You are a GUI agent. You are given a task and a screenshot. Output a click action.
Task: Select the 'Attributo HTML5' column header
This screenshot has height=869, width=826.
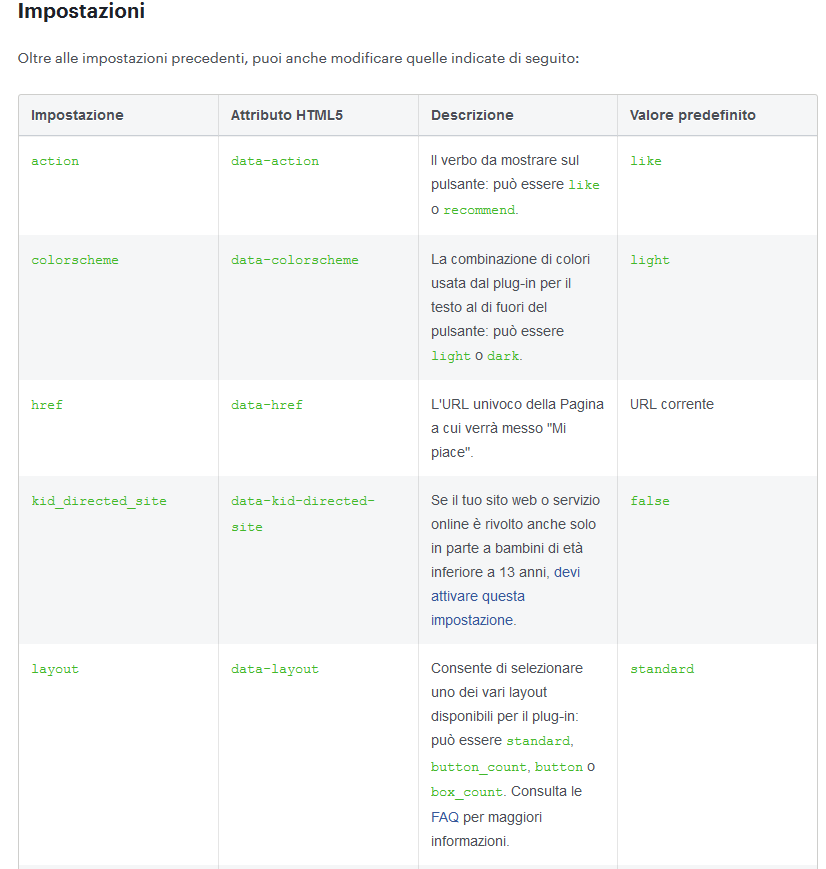(287, 115)
